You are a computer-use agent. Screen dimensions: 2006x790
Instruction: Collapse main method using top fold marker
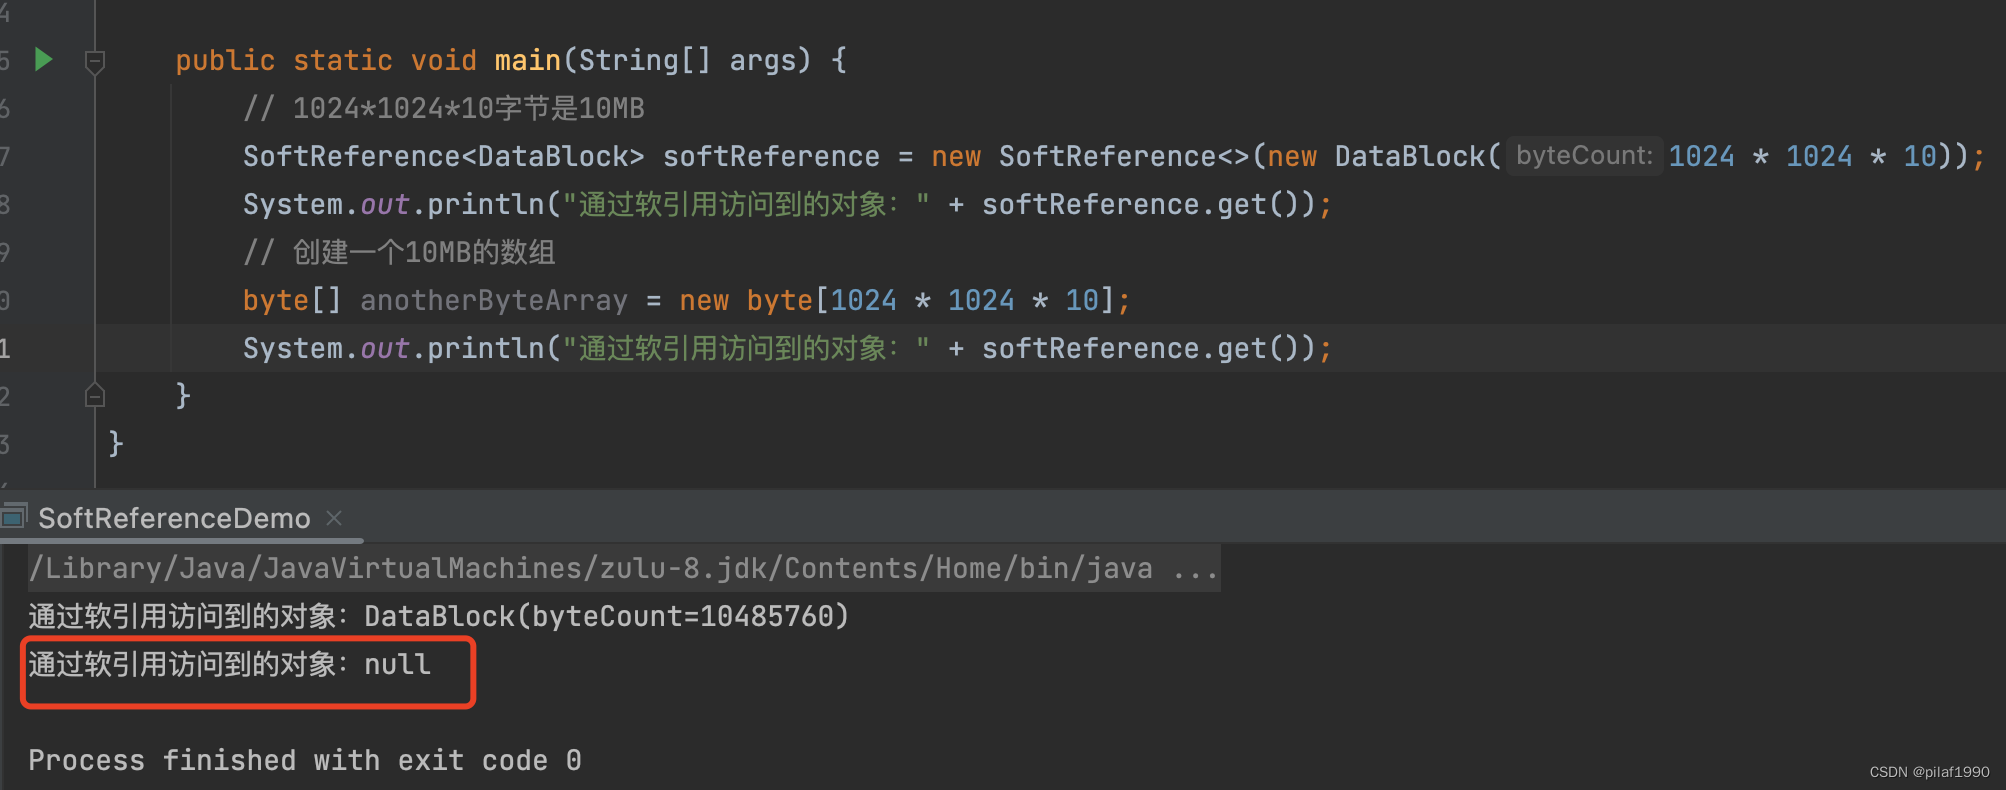tap(95, 62)
